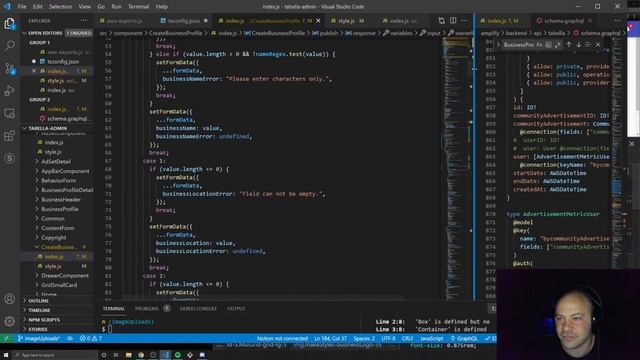Screen dimensions: 640x360
Task: Toggle find in selection icon
Action: tap(588, 44)
